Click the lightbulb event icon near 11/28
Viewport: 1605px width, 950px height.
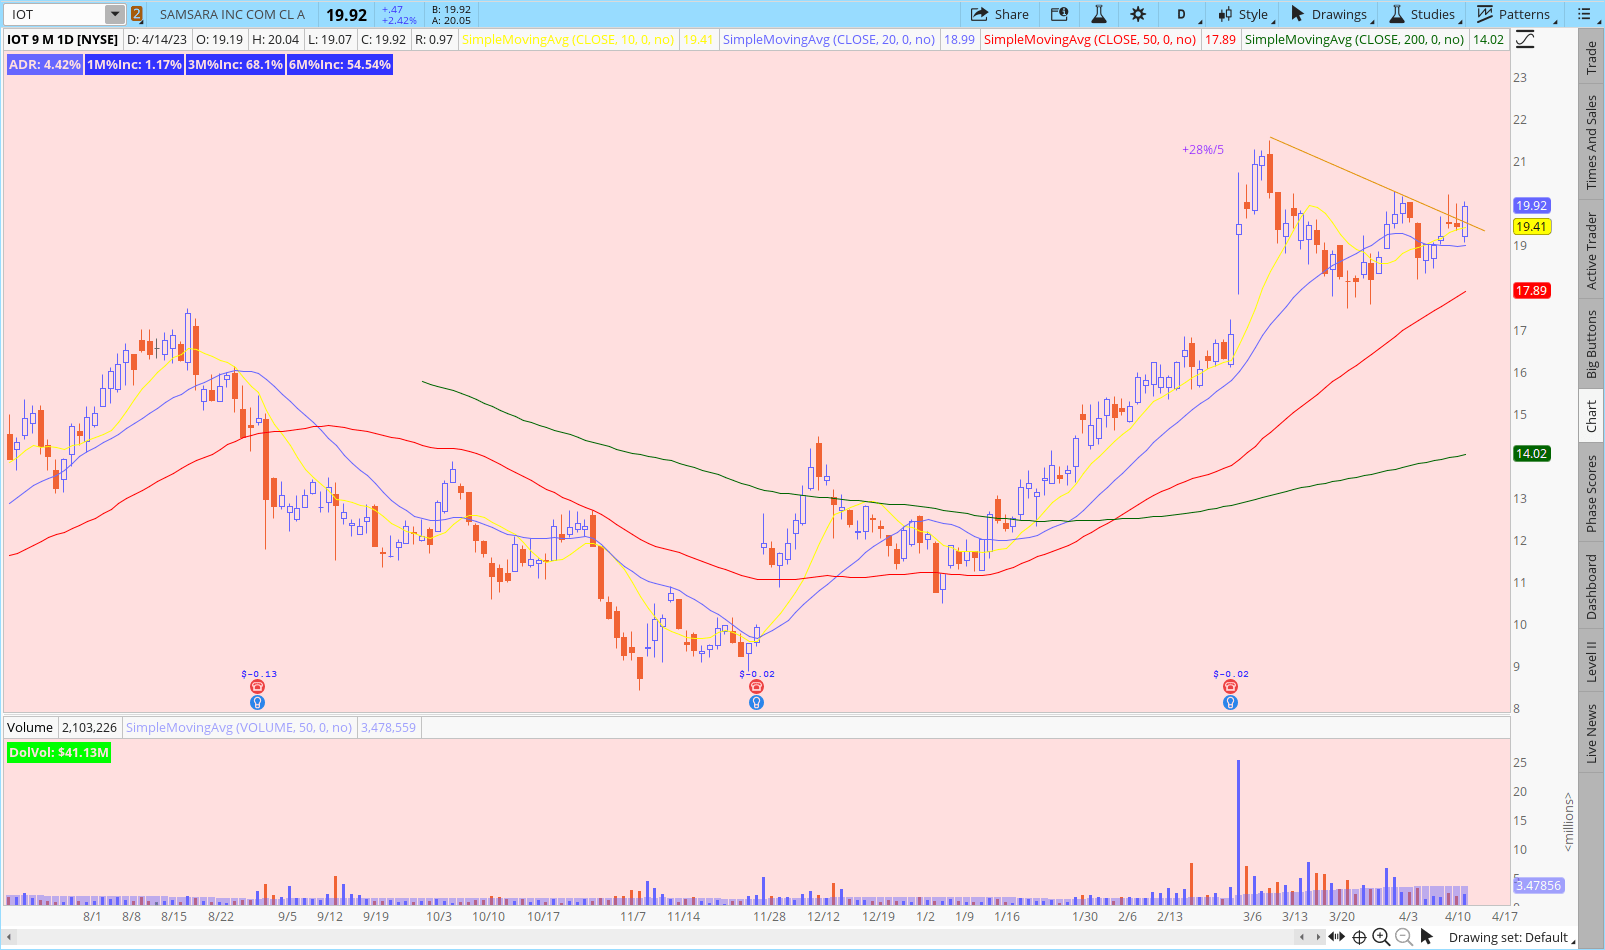[756, 703]
